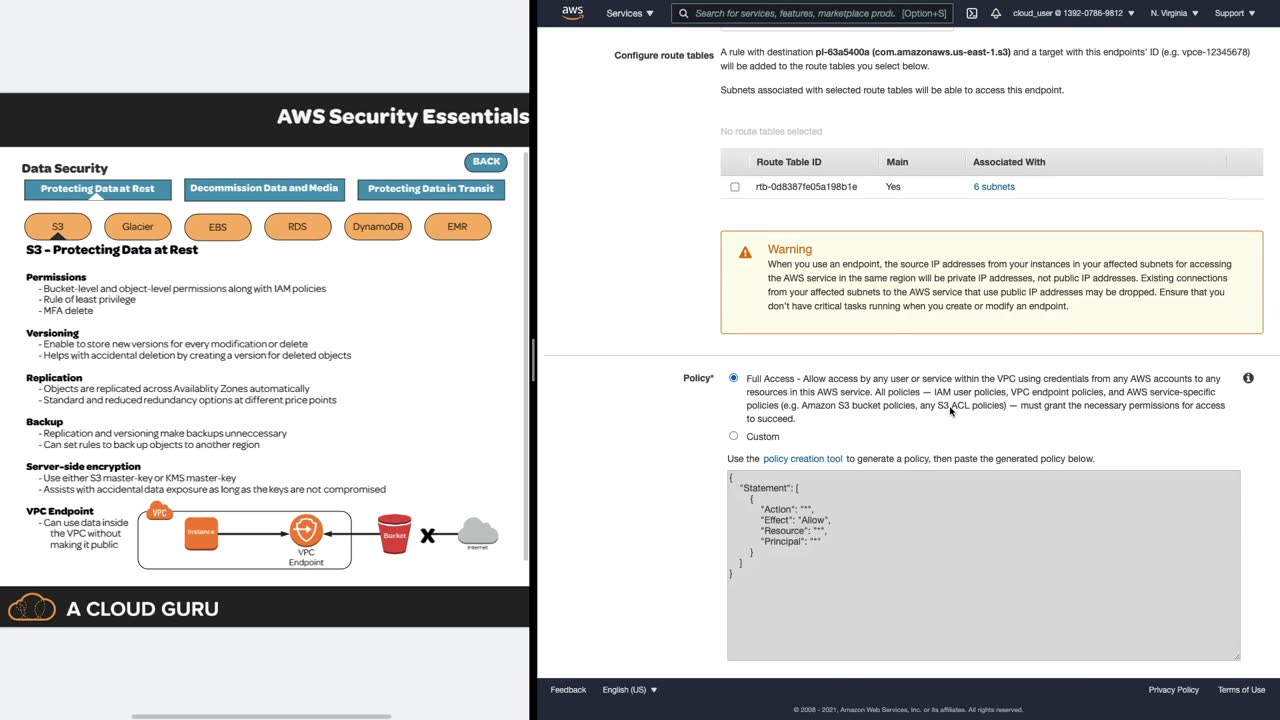1280x720 pixels.
Task: Expand the N. Virginia region dropdown
Action: (x=1174, y=13)
